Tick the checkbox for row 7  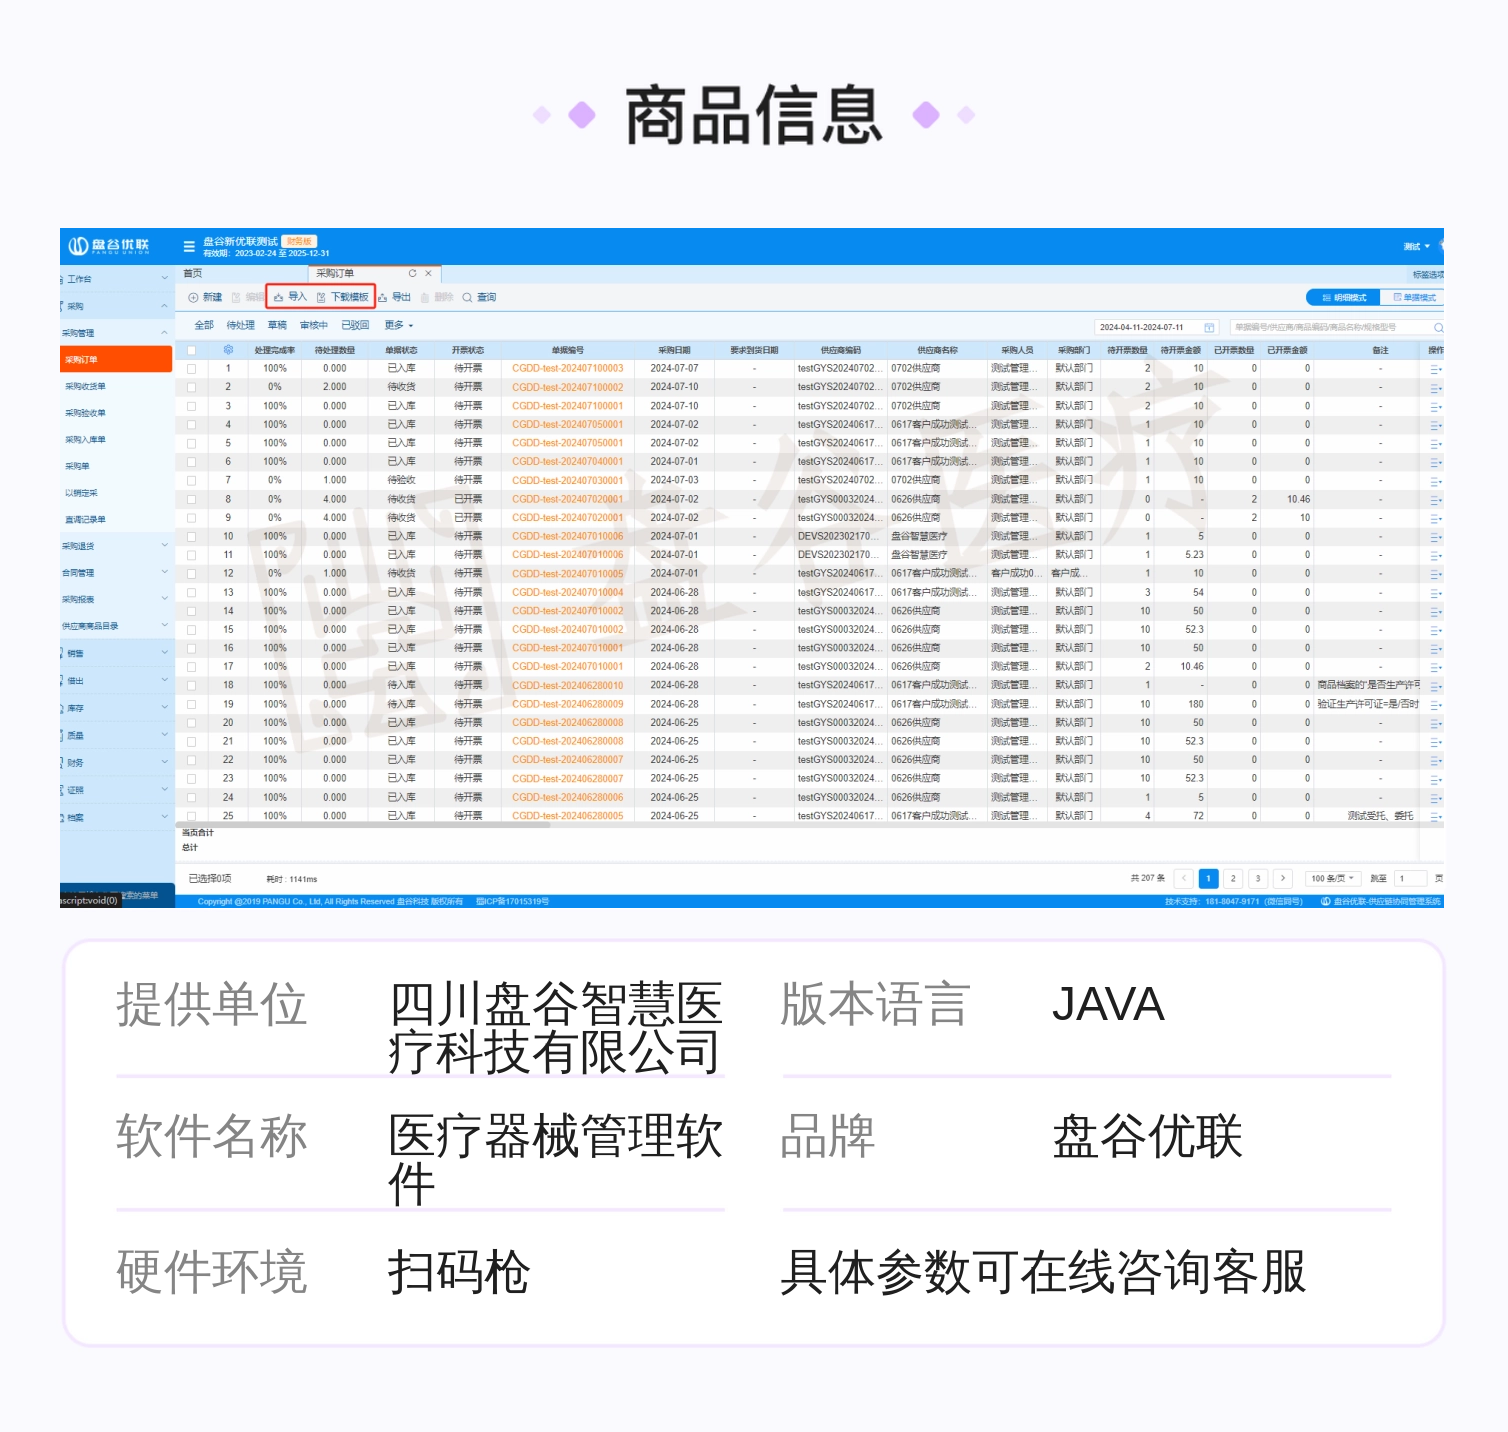point(191,481)
